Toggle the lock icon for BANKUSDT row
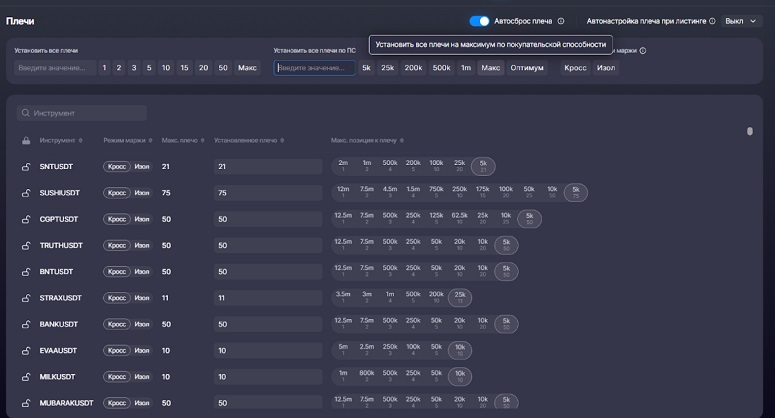Viewport: 775px width, 418px height. [25, 324]
